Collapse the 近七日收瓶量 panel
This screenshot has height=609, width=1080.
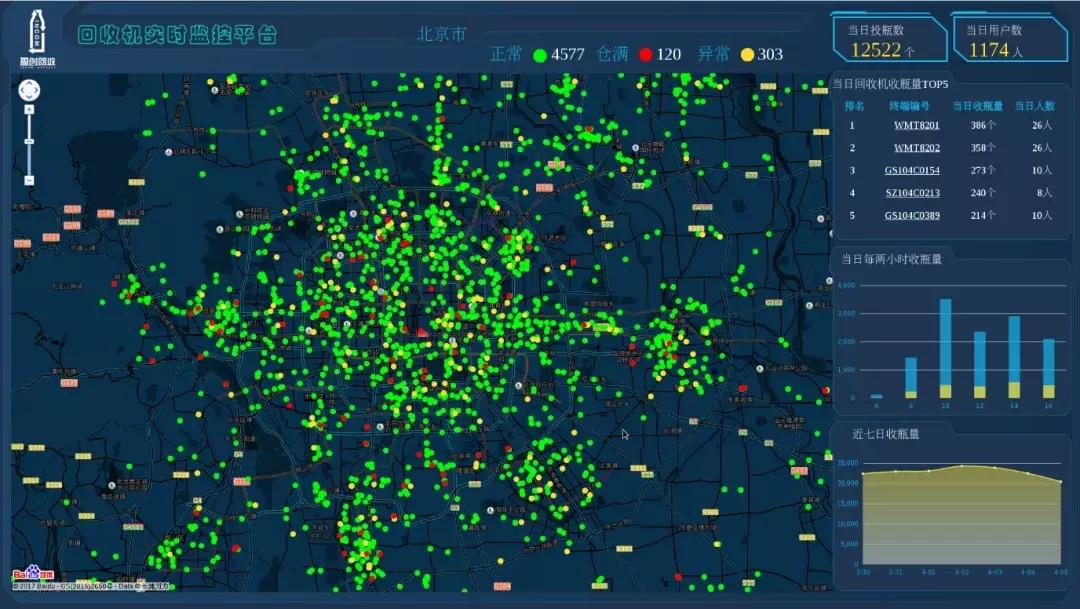click(885, 434)
